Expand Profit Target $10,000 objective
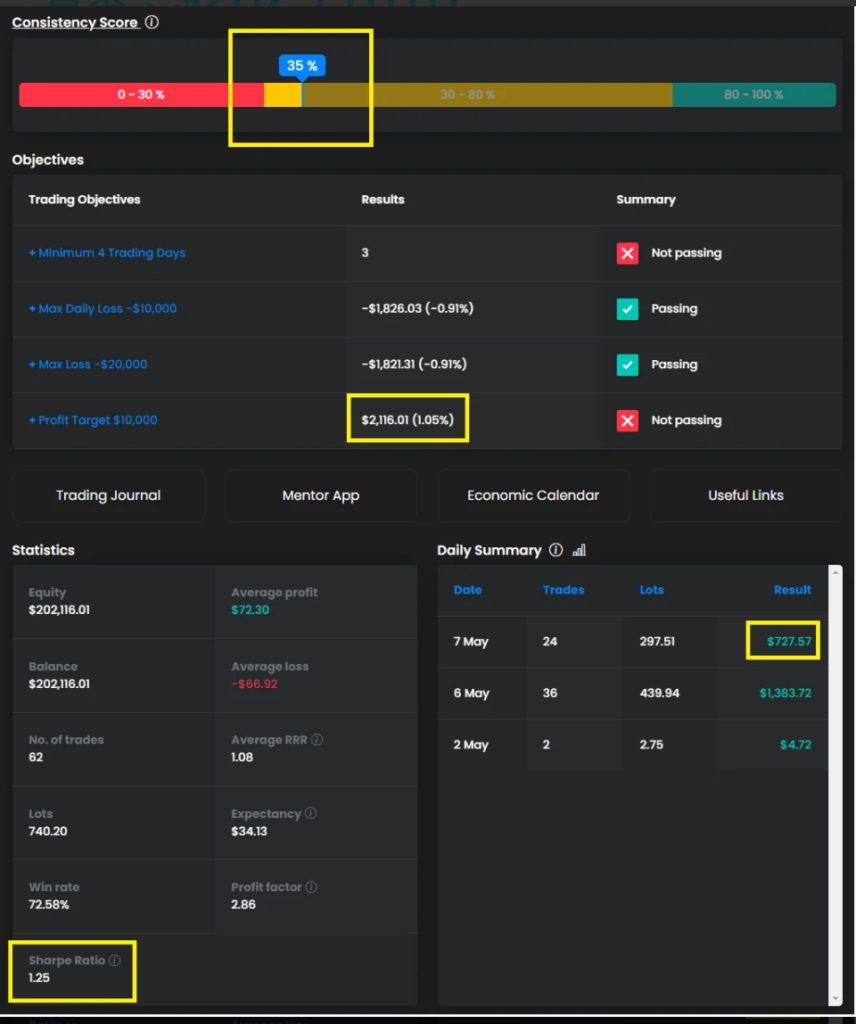856x1024 pixels. pyautogui.click(x=93, y=421)
